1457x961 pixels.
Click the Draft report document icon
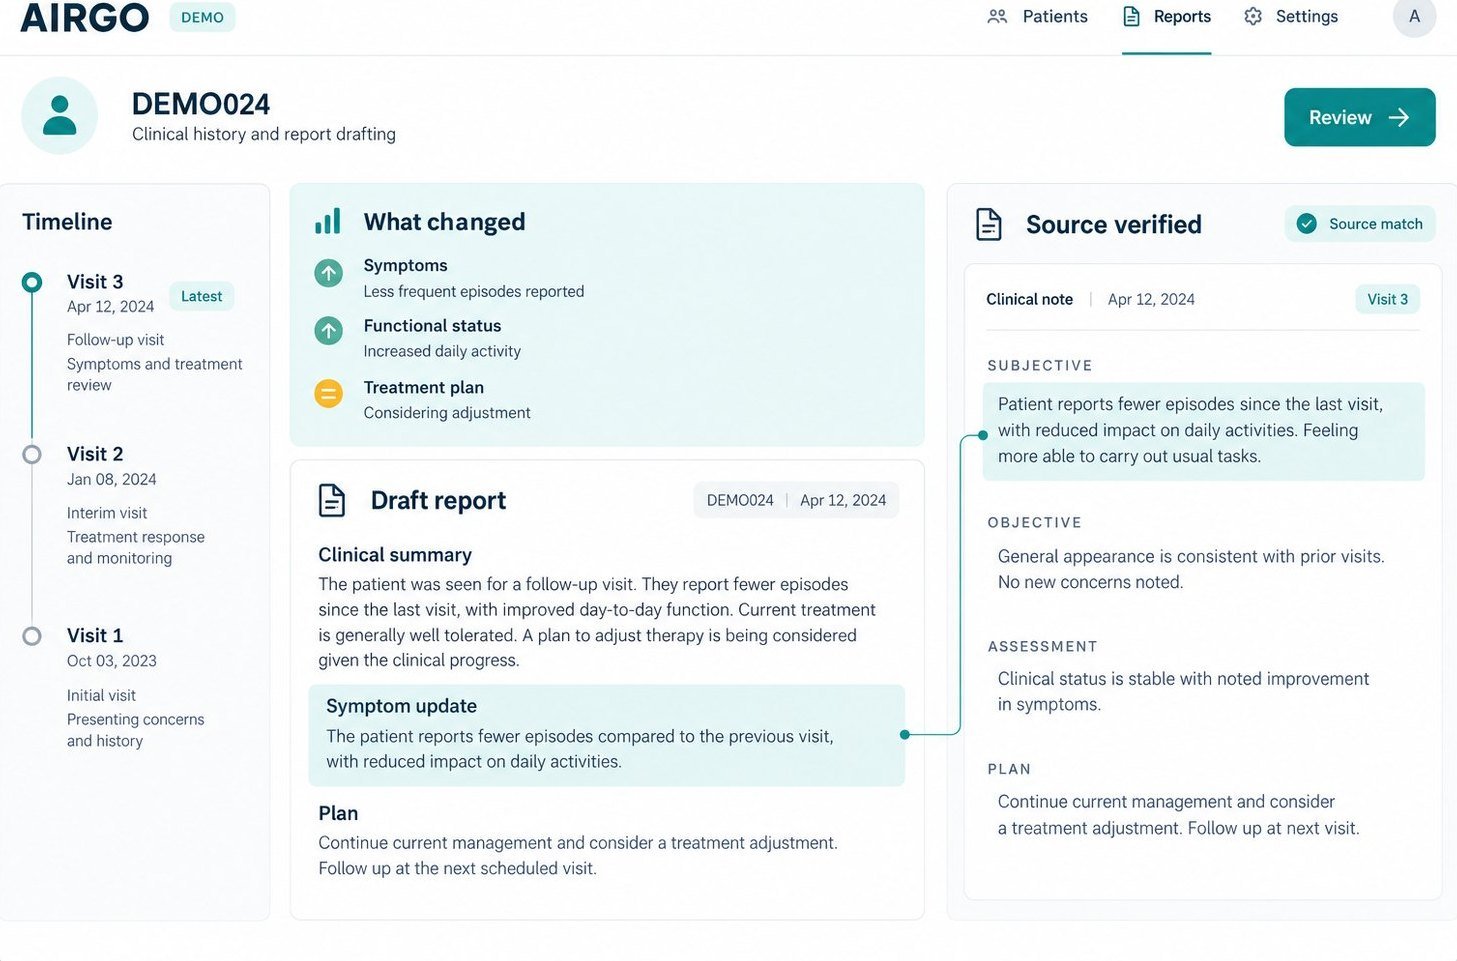[x=331, y=500]
